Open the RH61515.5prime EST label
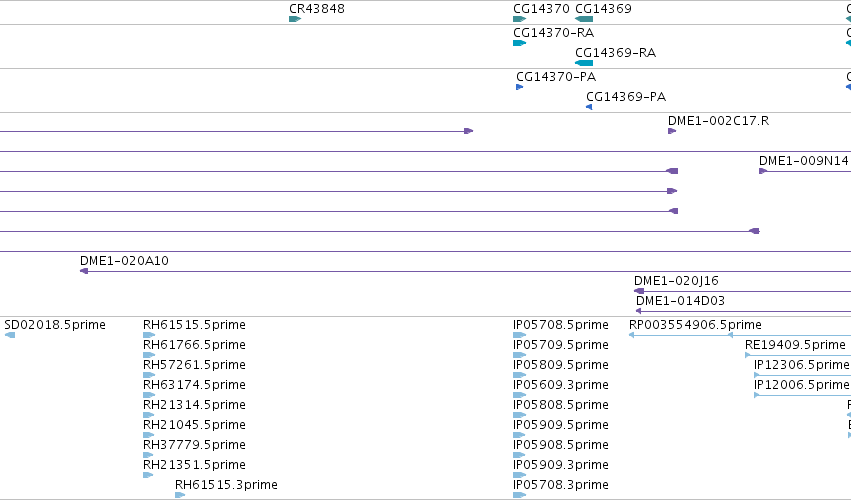Viewport: 851px width, 500px height. pos(194,325)
